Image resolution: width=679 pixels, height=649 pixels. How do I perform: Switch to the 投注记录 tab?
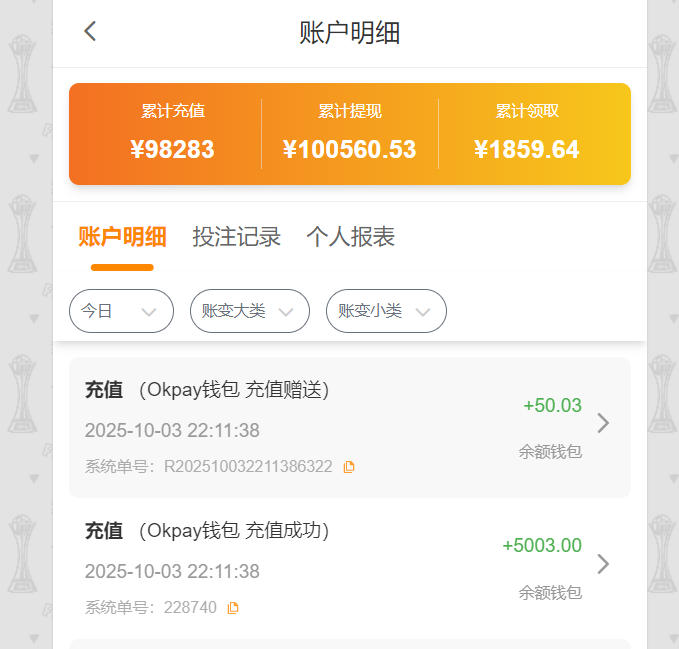[236, 237]
